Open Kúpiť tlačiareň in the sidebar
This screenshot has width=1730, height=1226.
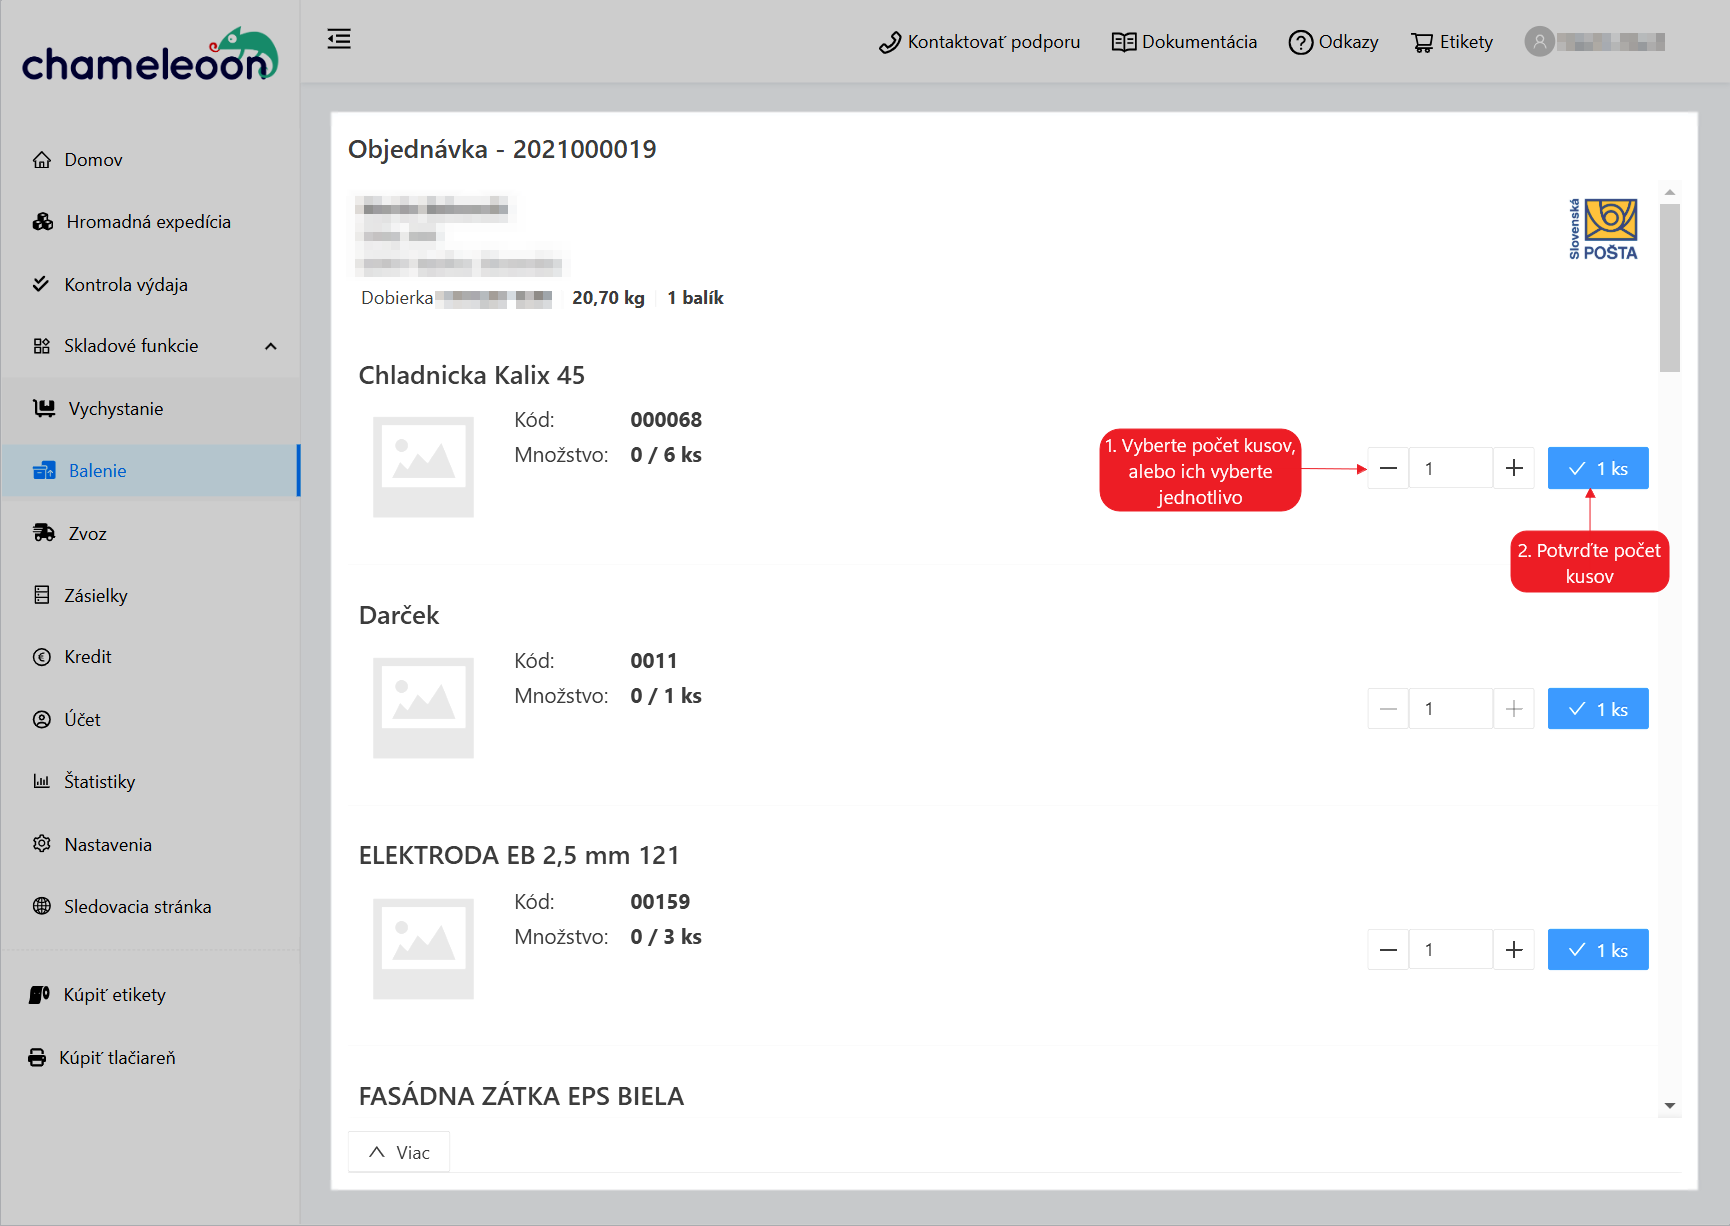click(x=117, y=1058)
